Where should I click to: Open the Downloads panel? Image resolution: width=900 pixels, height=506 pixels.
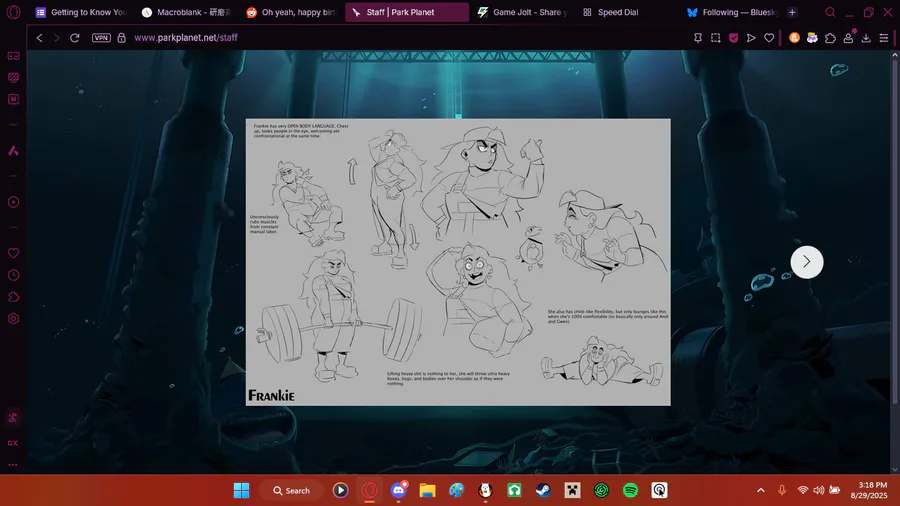click(x=866, y=38)
